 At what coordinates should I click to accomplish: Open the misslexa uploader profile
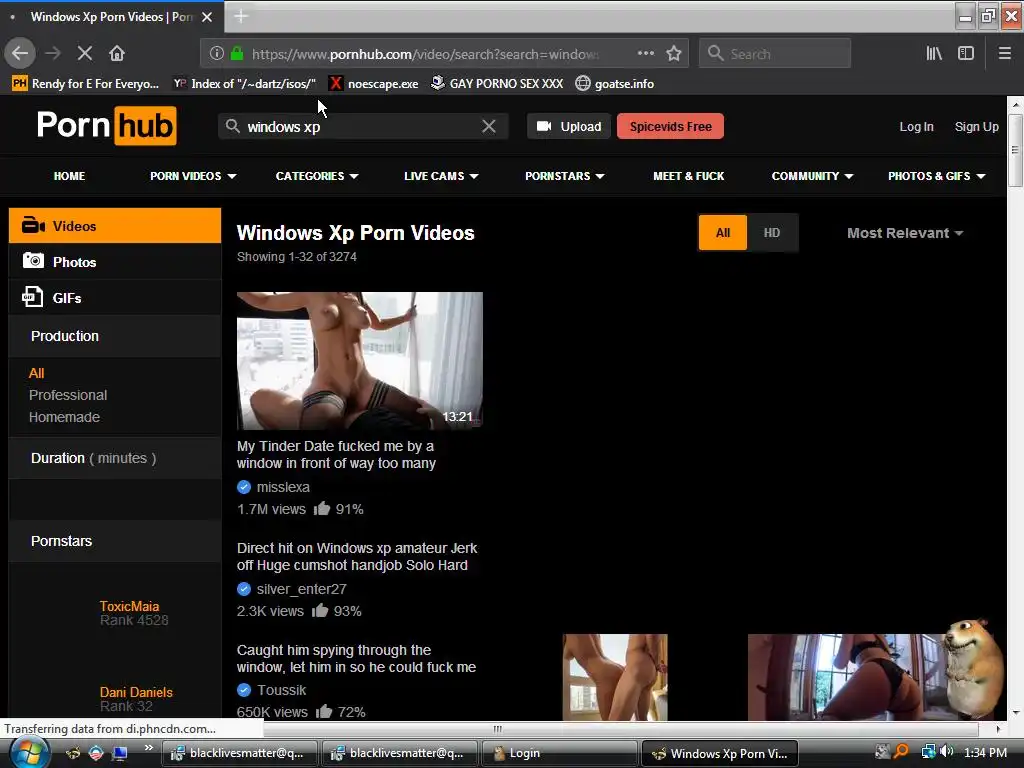pos(283,487)
